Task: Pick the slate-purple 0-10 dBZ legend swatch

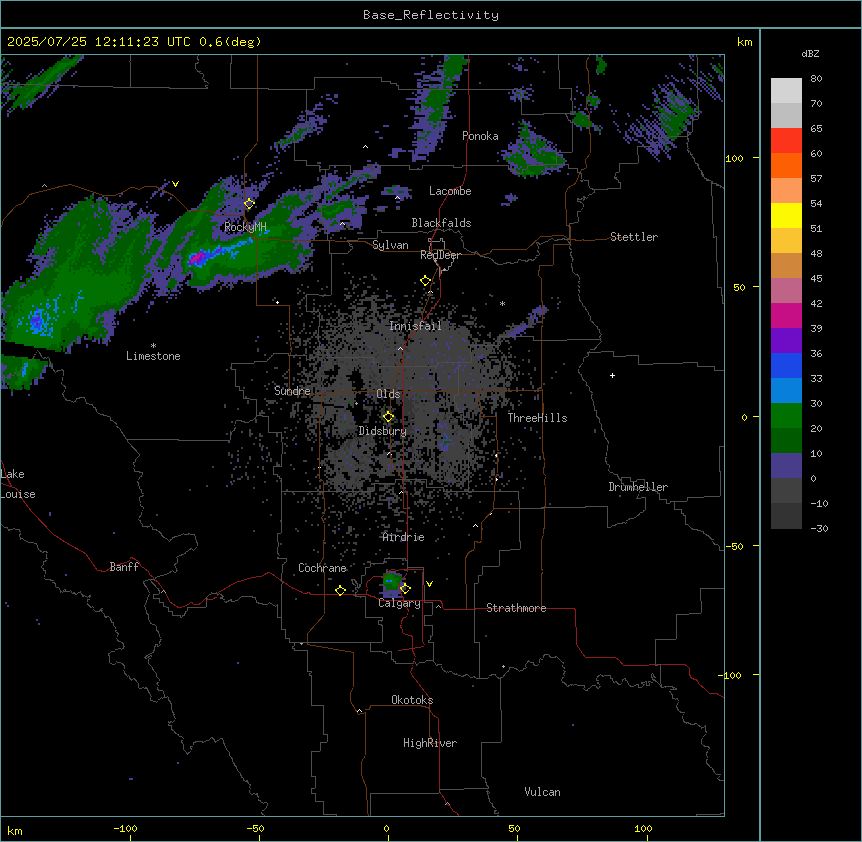Action: click(786, 466)
